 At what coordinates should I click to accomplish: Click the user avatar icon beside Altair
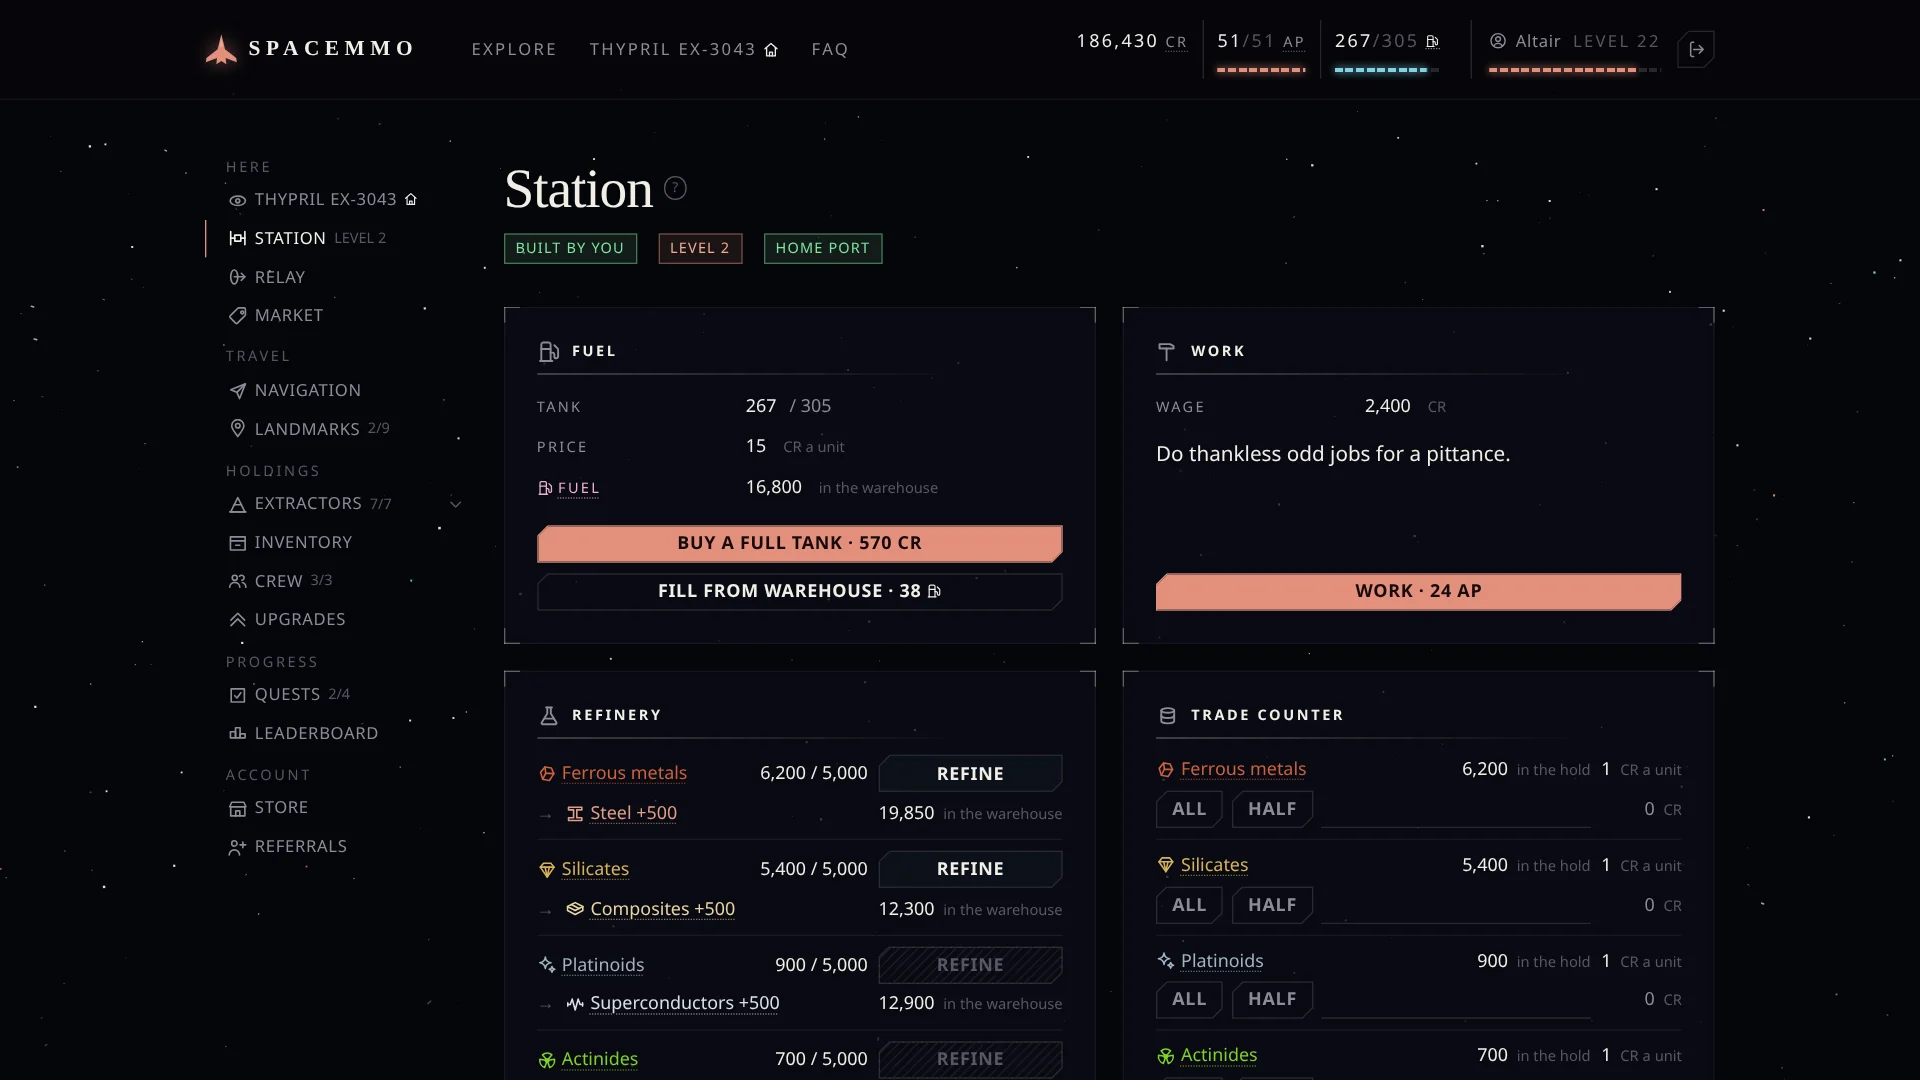pos(1498,41)
